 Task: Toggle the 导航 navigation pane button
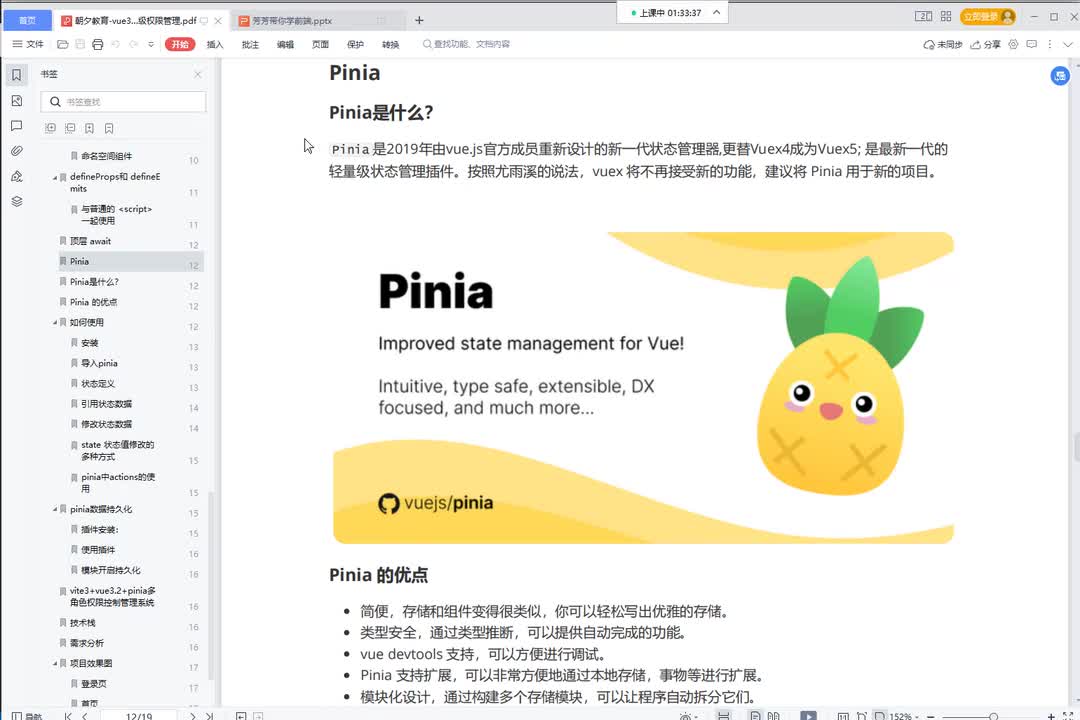27,716
